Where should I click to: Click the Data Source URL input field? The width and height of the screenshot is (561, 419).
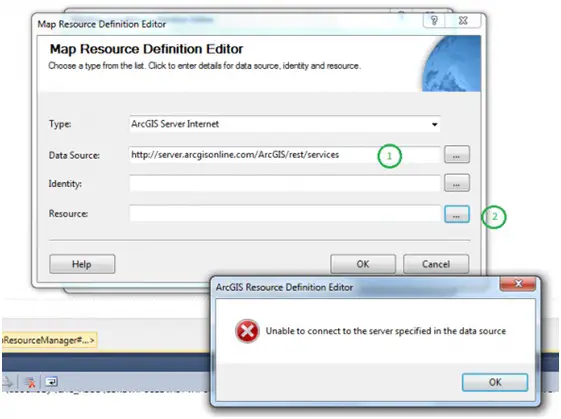tap(285, 155)
